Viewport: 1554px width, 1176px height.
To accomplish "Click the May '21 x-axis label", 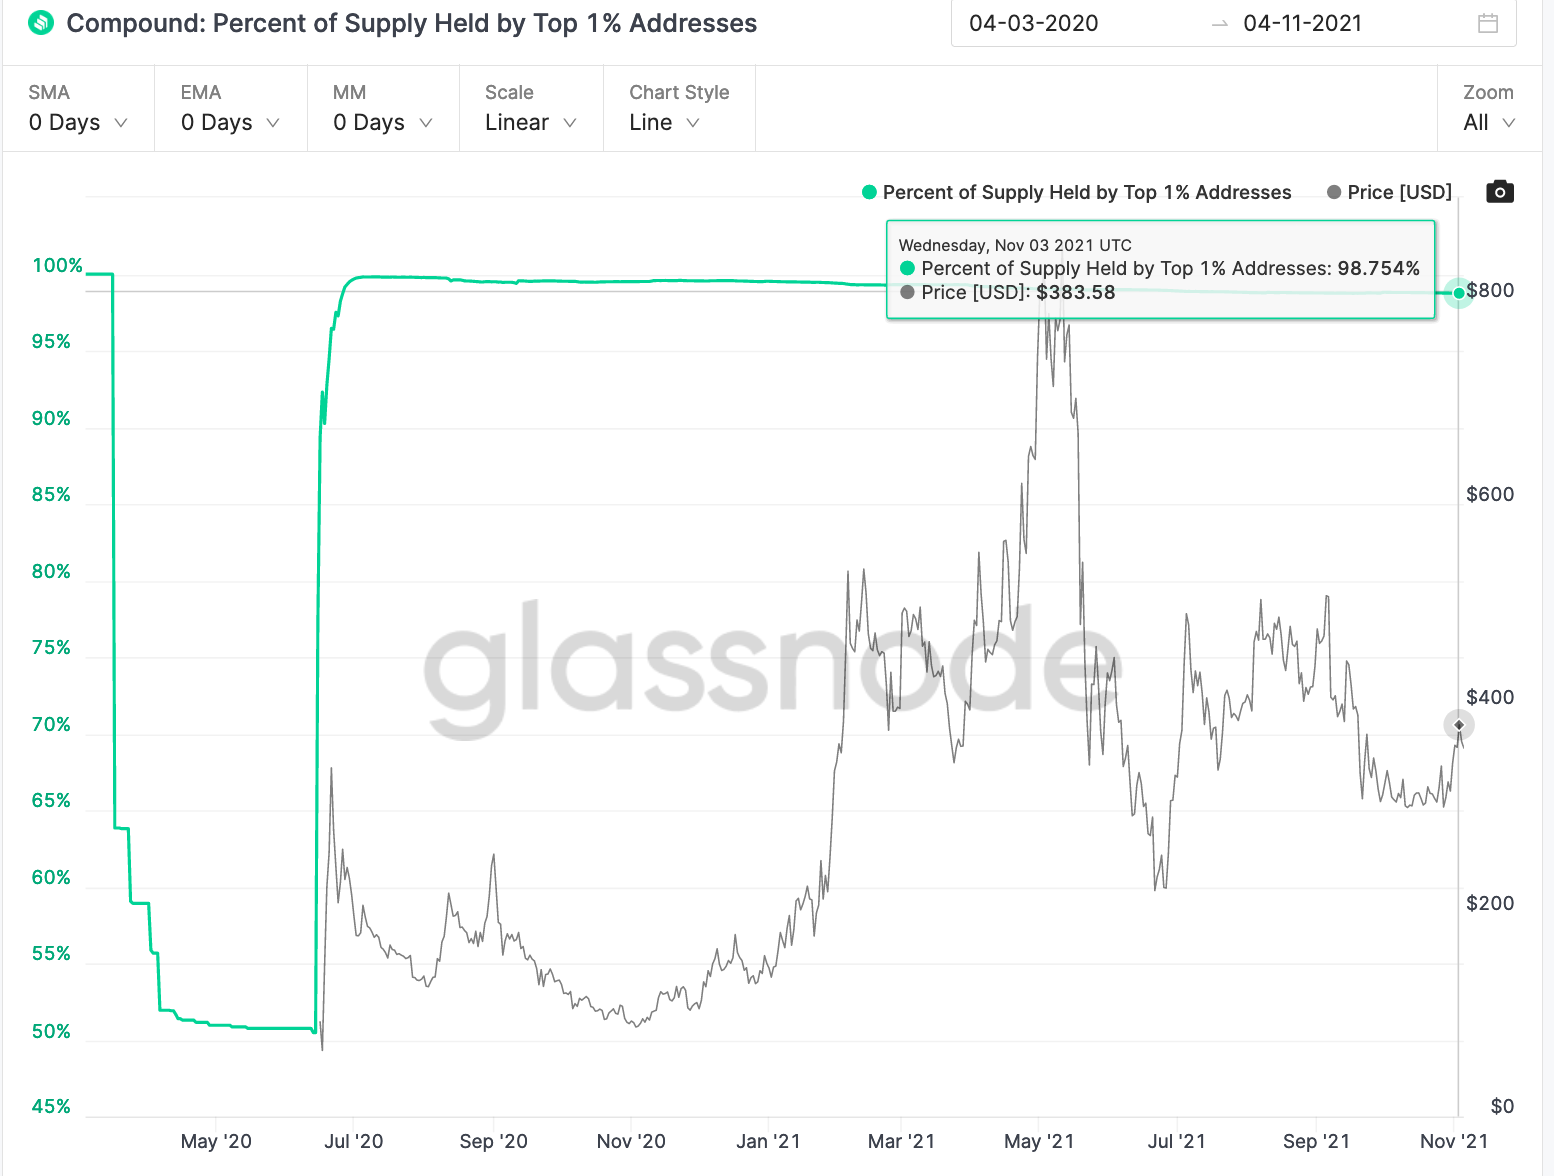I will pos(1039,1141).
